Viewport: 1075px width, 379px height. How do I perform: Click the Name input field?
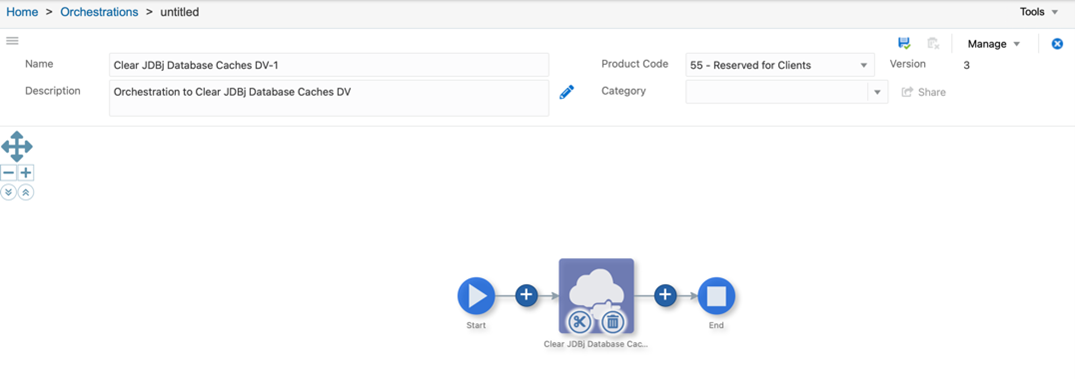(x=329, y=65)
